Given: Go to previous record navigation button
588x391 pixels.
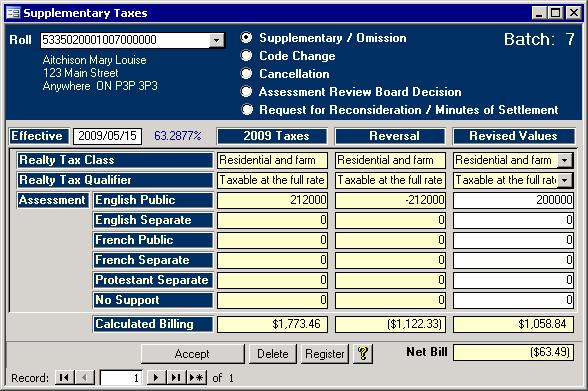Looking at the screenshot, I should (x=85, y=378).
